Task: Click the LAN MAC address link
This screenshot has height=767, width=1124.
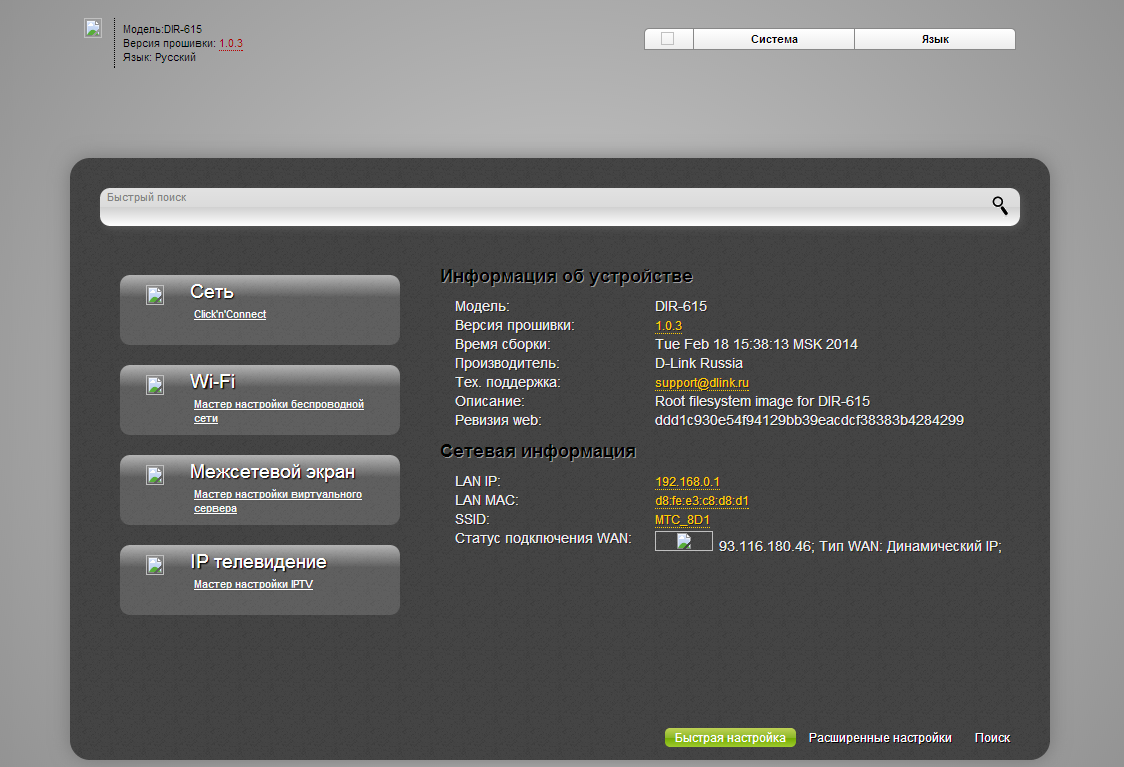Action: (702, 500)
